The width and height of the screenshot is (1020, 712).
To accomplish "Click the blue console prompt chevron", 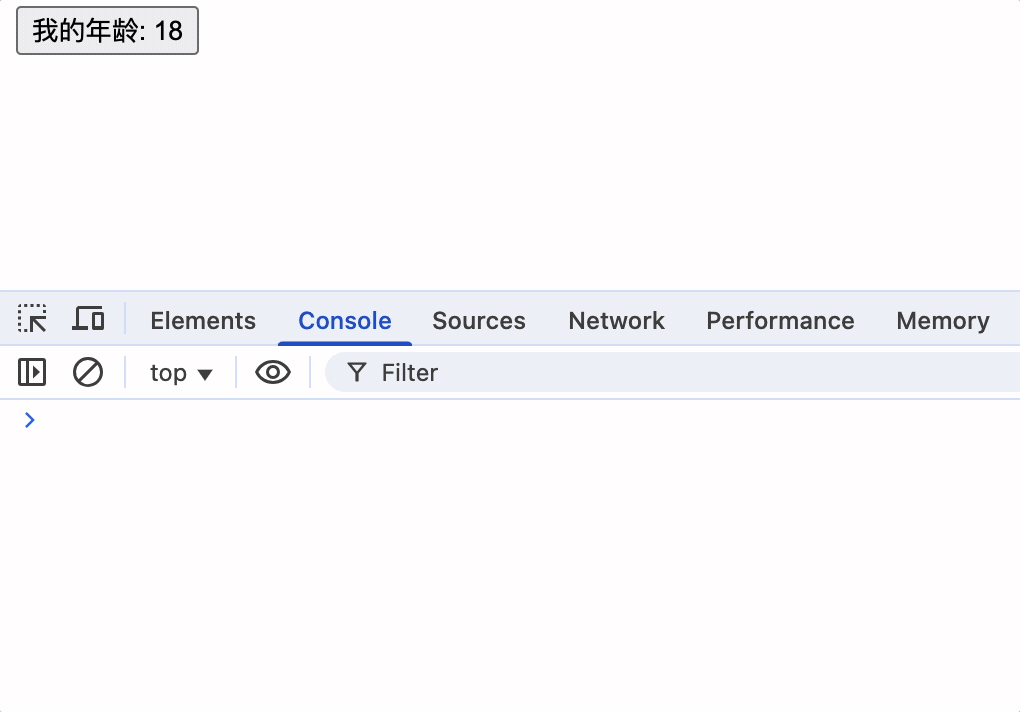I will pos(29,420).
